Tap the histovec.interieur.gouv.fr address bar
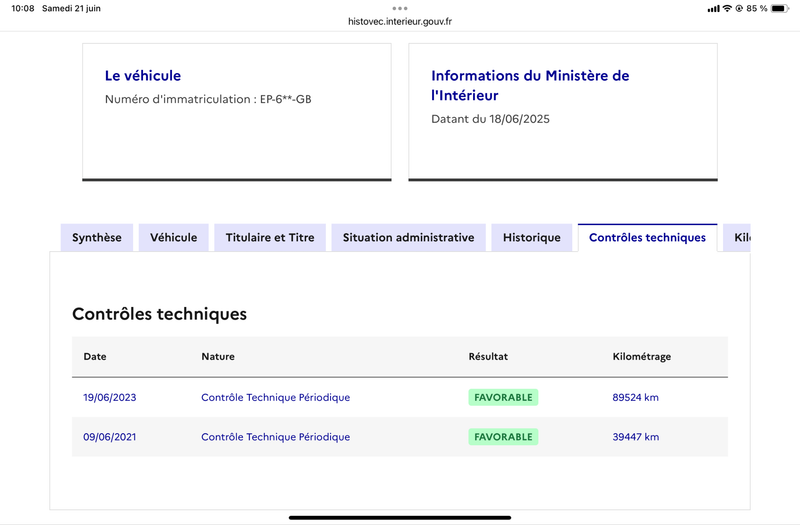The image size is (800, 525). click(400, 21)
